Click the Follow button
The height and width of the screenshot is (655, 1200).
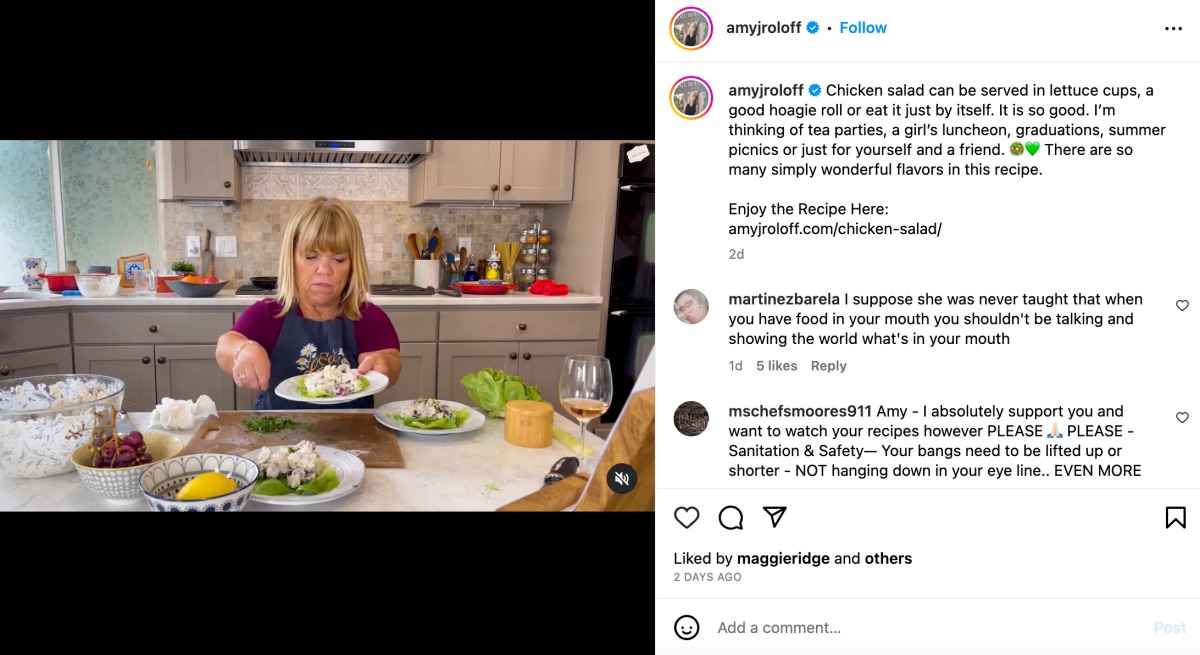click(x=862, y=27)
